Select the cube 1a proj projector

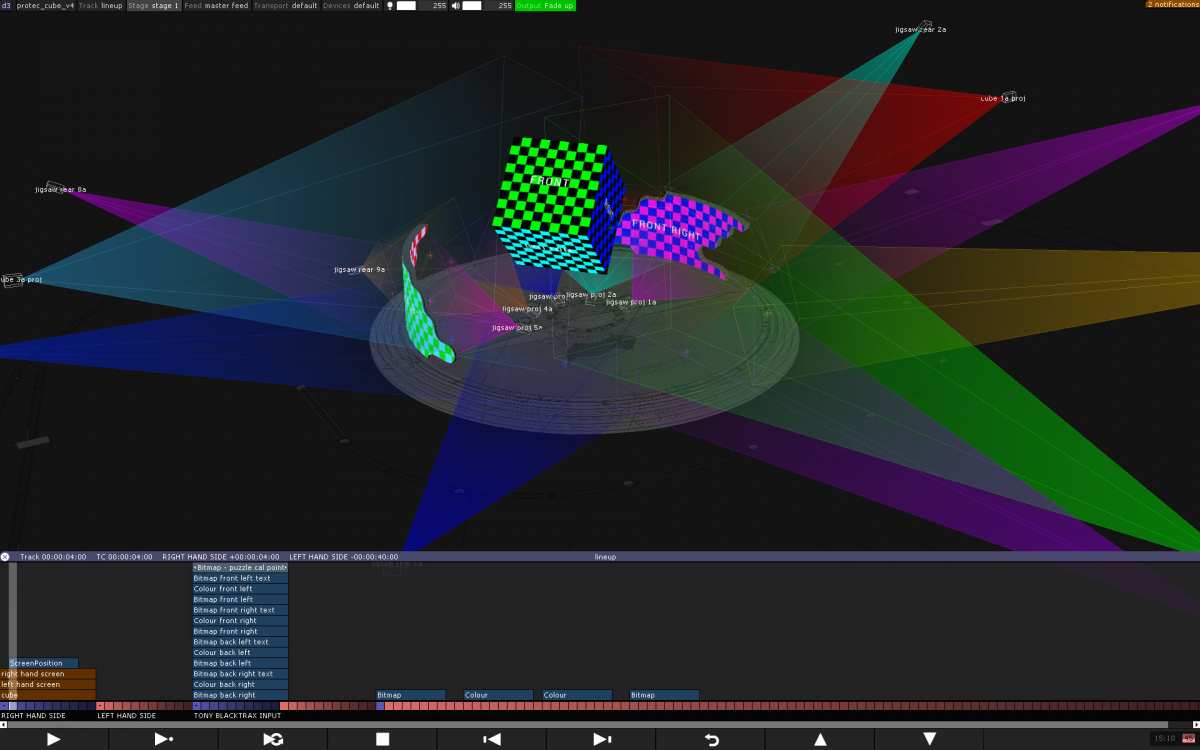tap(1003, 98)
